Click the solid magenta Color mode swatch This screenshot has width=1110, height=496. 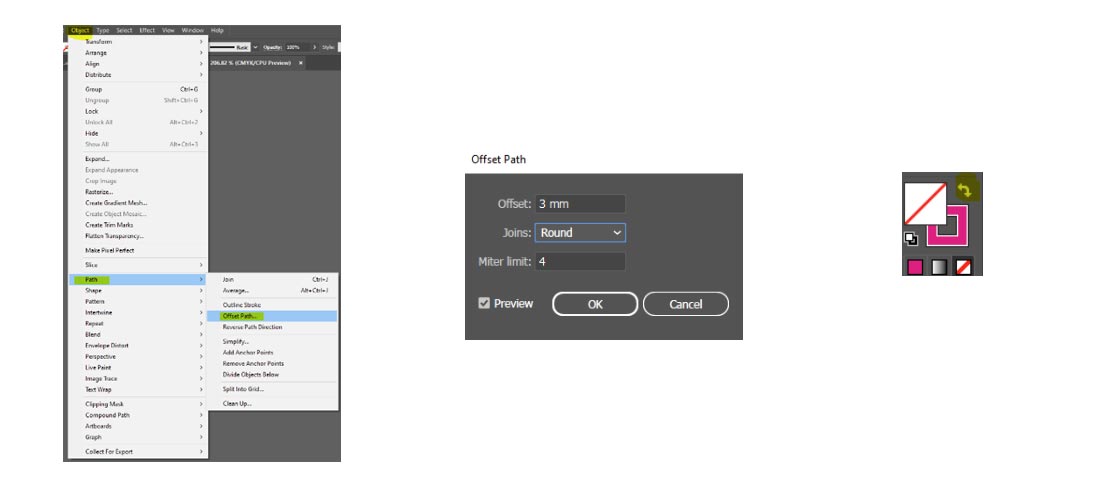[914, 267]
